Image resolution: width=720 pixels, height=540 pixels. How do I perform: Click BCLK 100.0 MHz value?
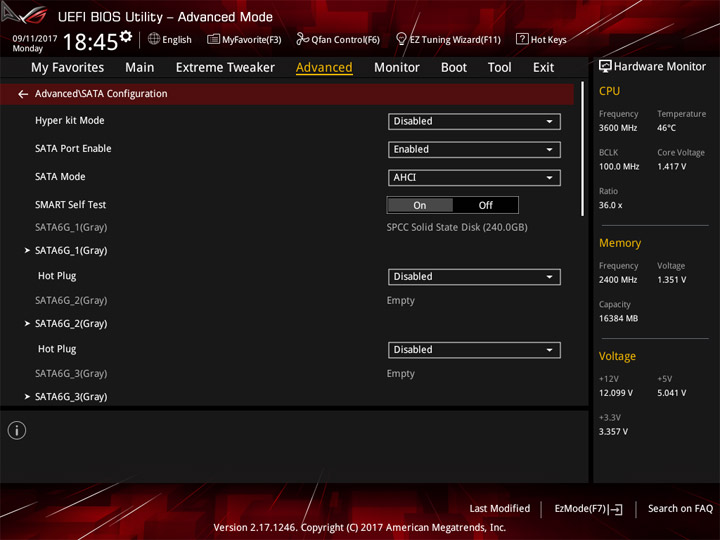[x=619, y=167]
